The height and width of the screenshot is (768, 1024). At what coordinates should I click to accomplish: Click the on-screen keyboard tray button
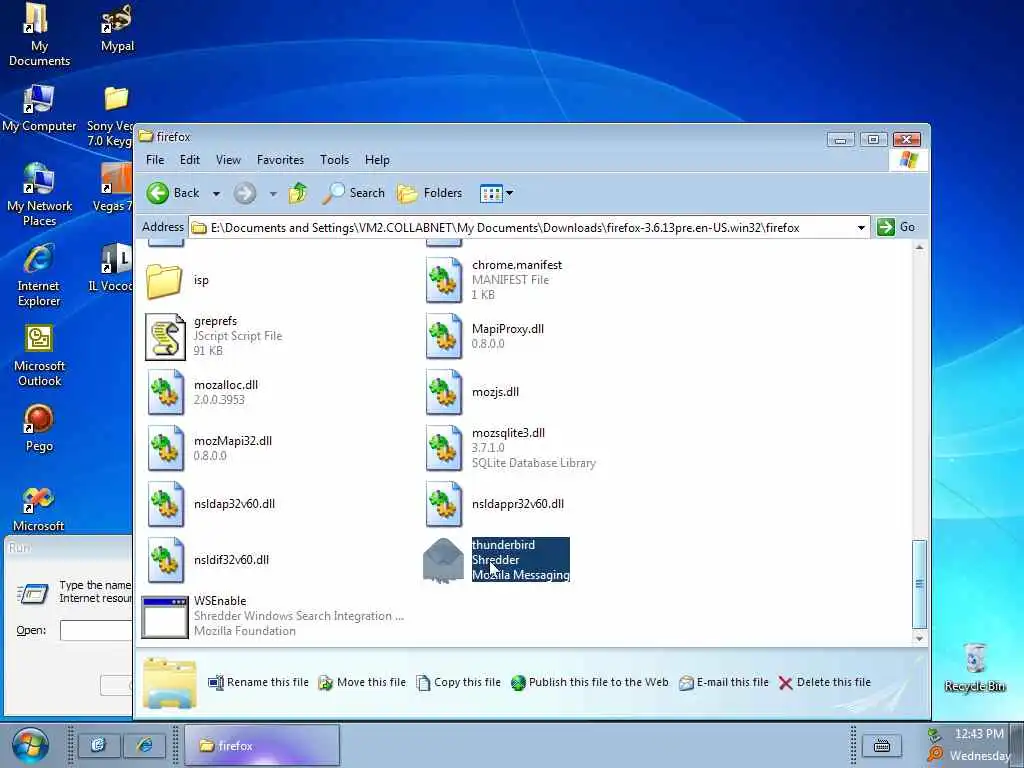coord(882,745)
